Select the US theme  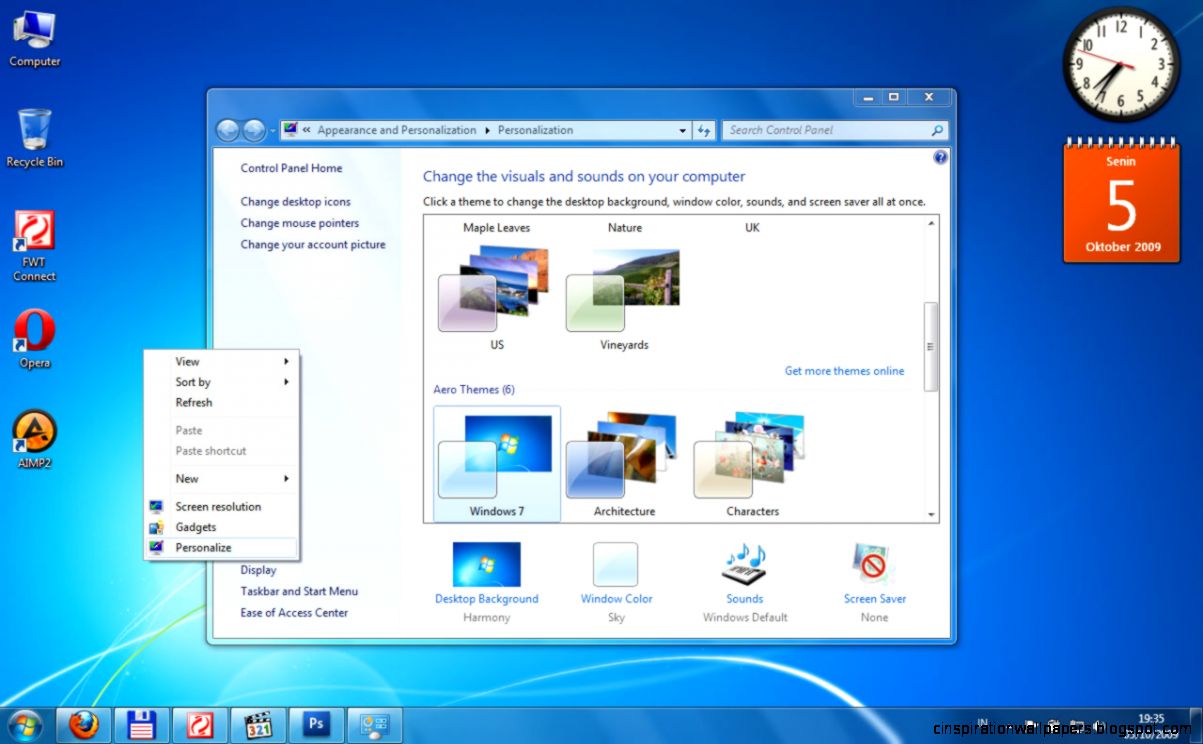497,298
